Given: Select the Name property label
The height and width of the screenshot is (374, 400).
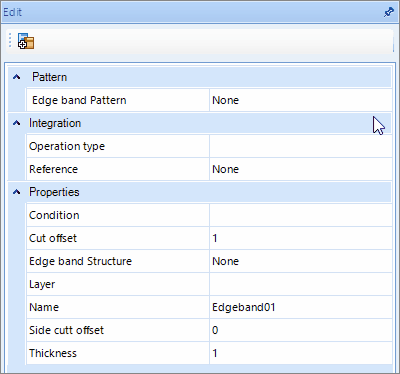Looking at the screenshot, I should [44, 307].
